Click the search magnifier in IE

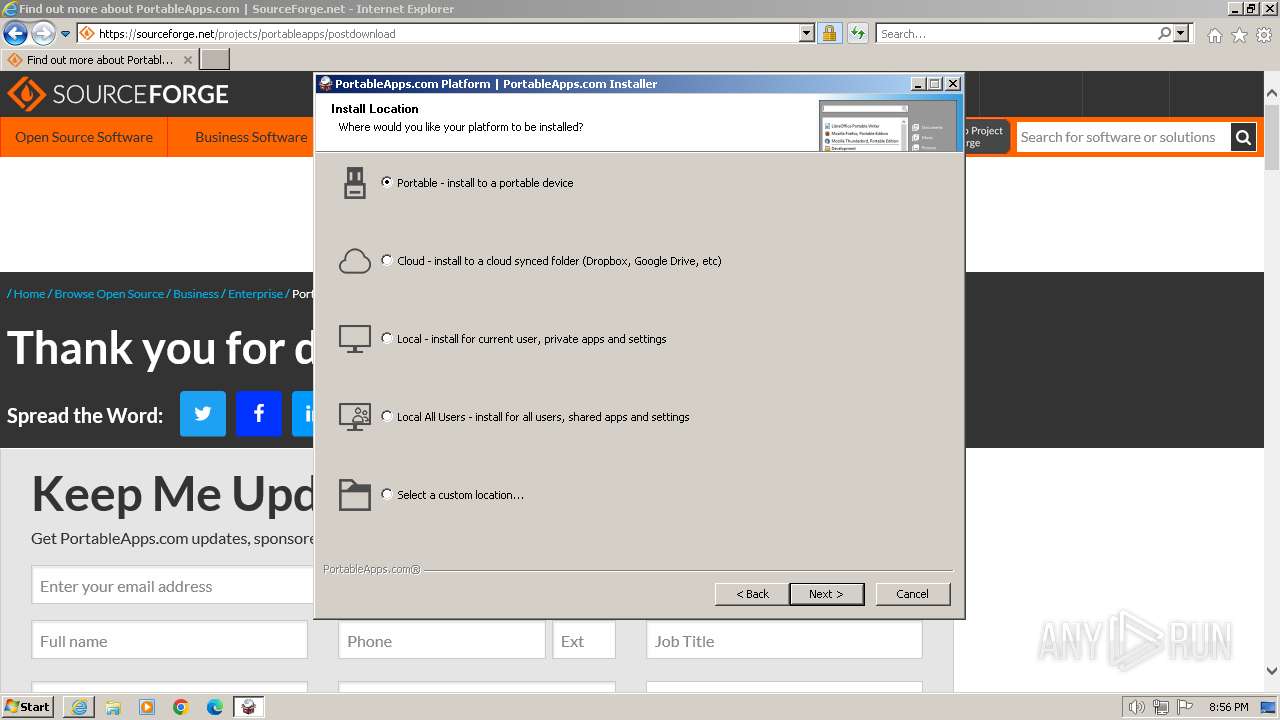pyautogui.click(x=1164, y=34)
